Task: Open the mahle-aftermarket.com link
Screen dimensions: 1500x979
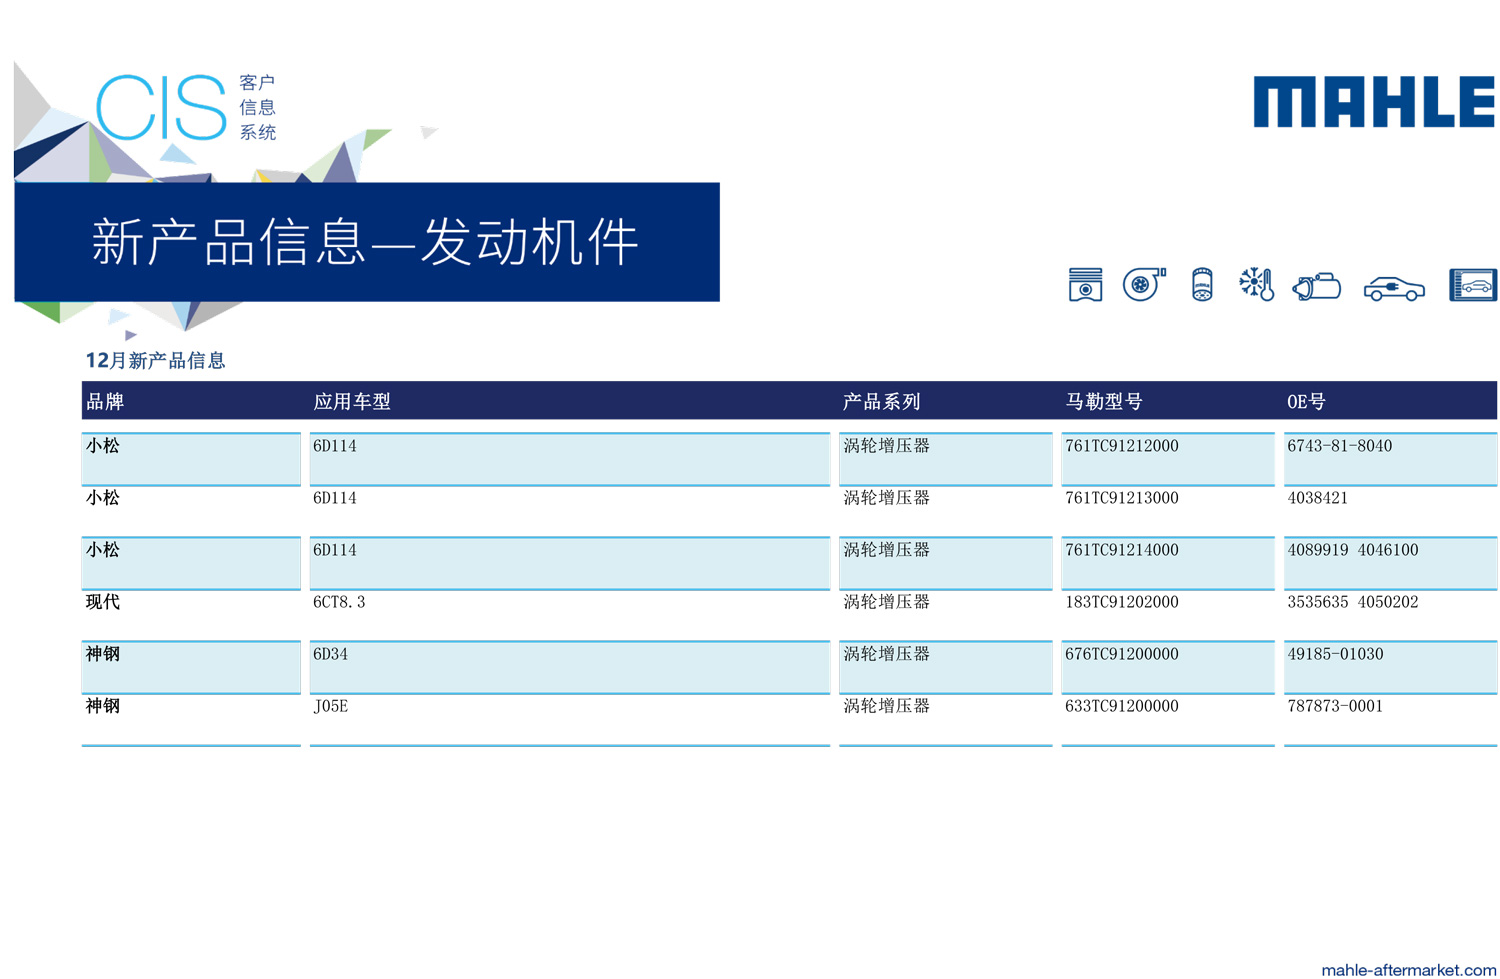Action: [x=1408, y=969]
